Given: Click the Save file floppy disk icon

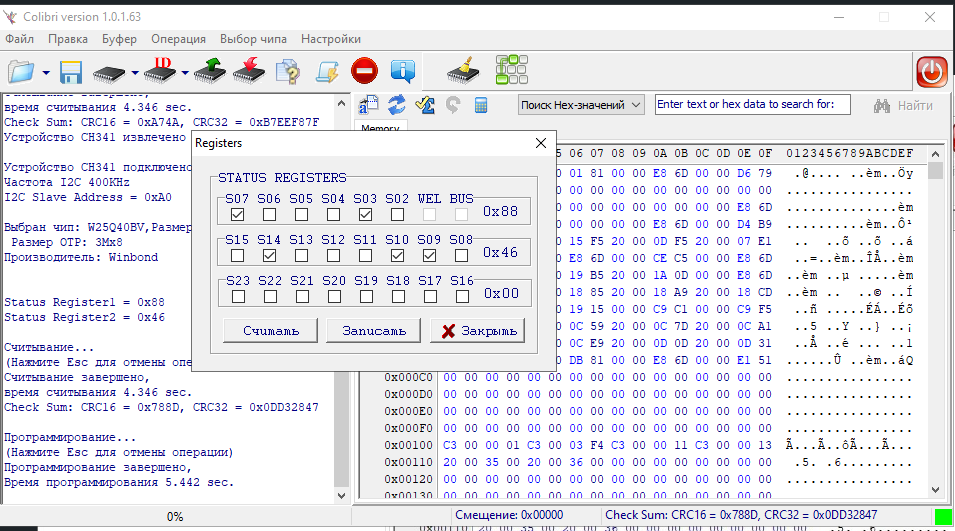Looking at the screenshot, I should point(70,72).
